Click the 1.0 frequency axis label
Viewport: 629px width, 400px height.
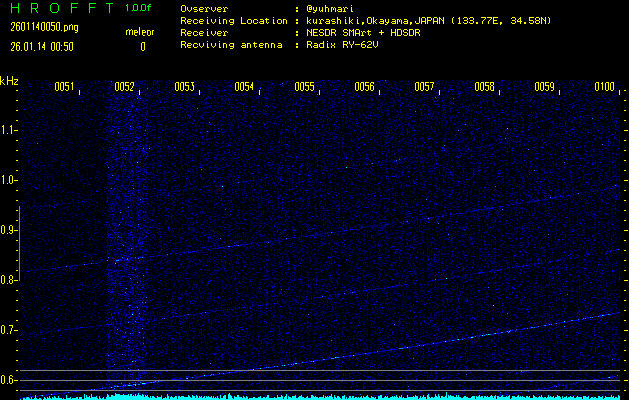point(9,180)
